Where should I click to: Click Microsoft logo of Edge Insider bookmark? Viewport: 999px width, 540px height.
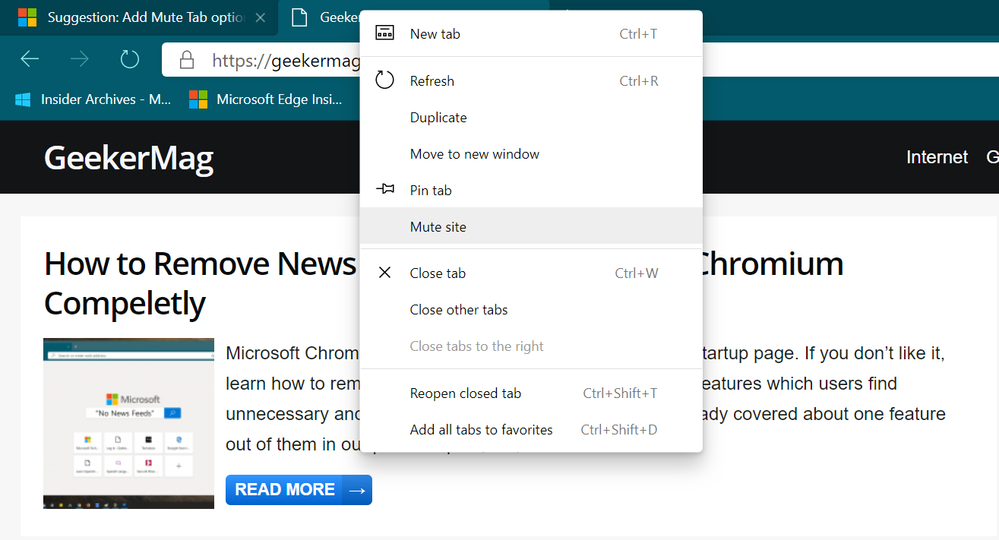point(198,99)
